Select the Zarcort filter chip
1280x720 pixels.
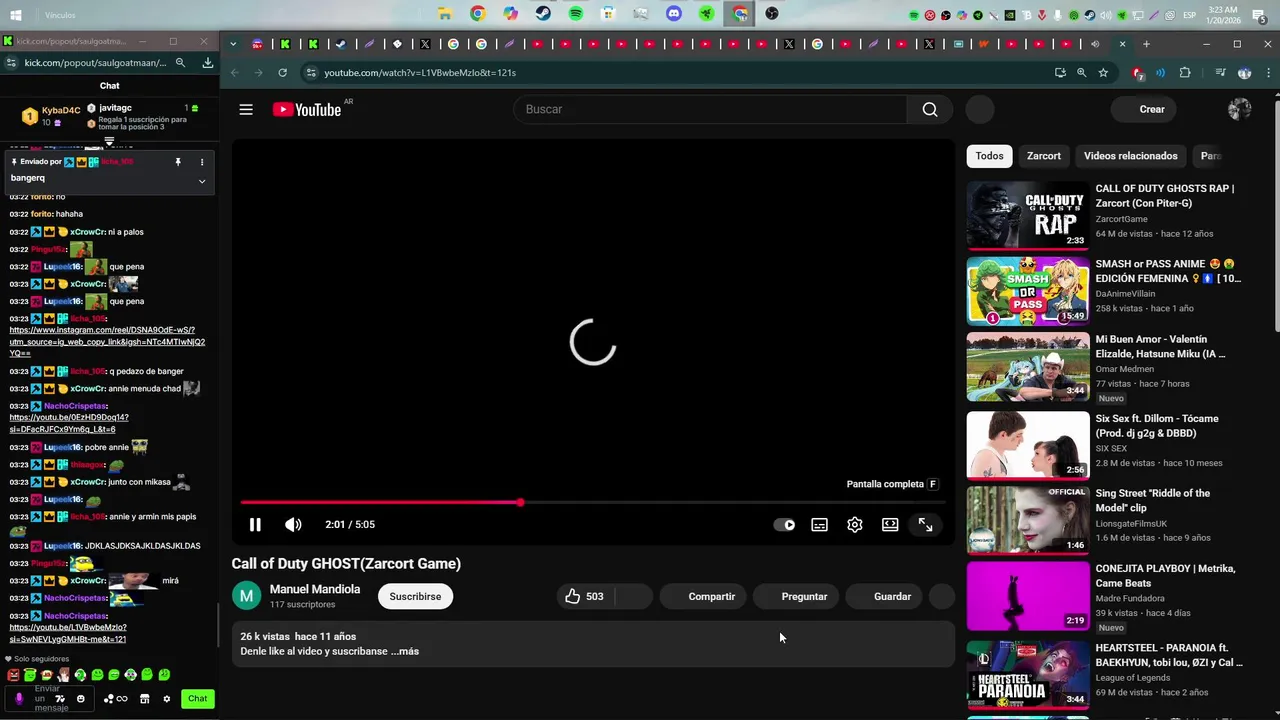click(x=1043, y=156)
